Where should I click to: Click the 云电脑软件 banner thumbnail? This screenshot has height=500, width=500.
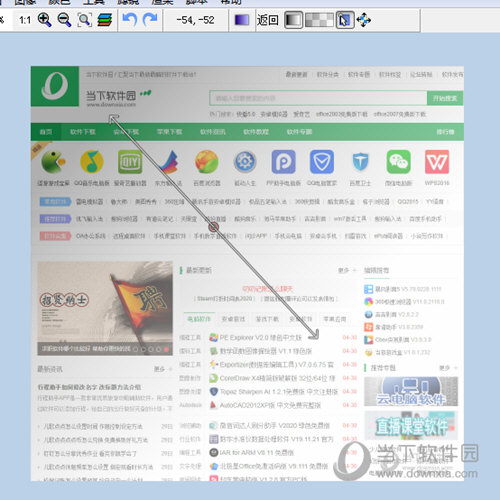411,392
